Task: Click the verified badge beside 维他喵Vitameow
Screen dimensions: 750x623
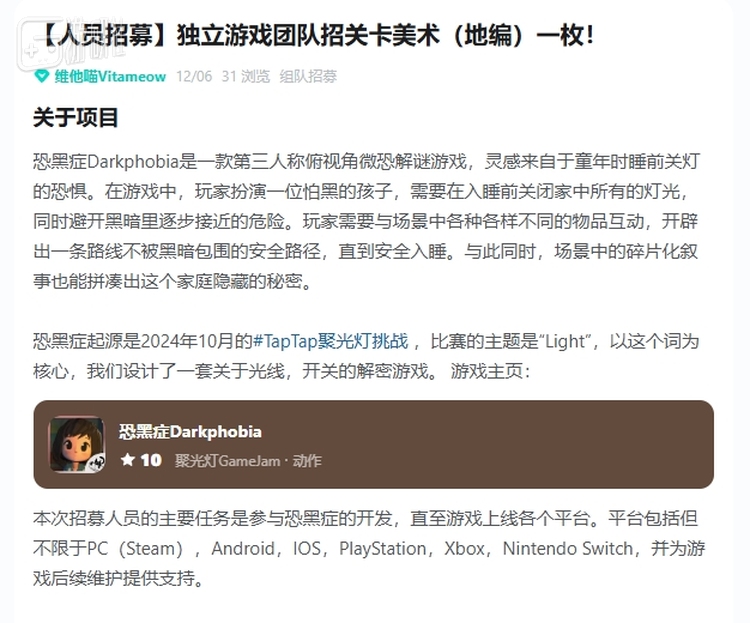Action: click(41, 76)
